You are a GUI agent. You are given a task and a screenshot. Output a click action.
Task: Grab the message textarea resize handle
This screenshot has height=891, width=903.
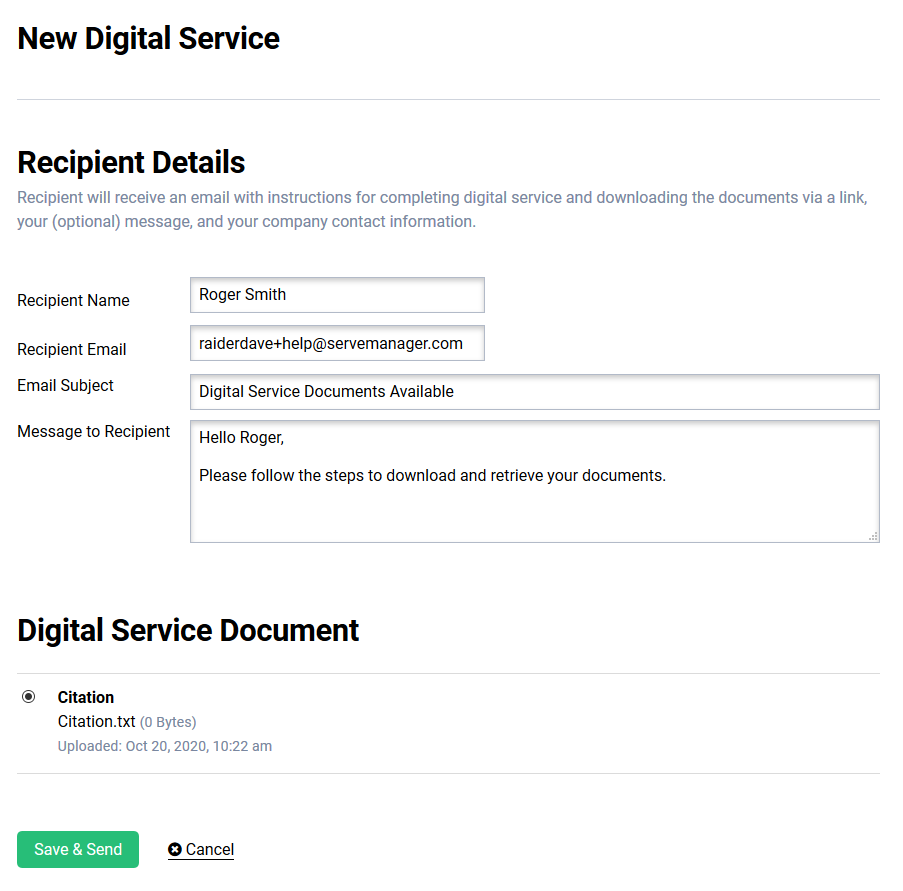point(873,536)
